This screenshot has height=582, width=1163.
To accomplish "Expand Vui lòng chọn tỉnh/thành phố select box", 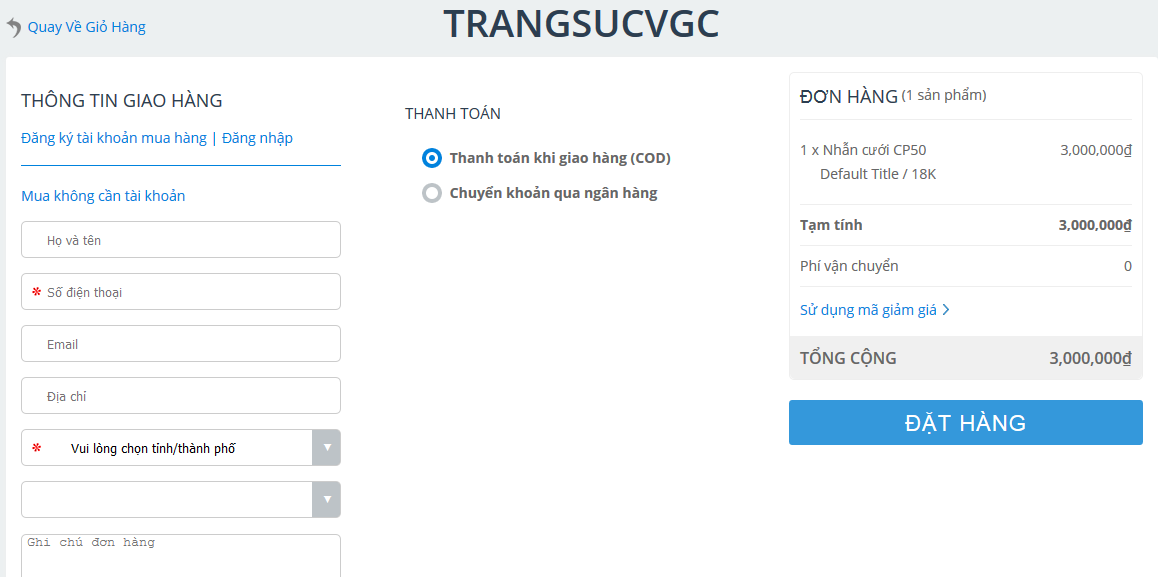I will (181, 448).
